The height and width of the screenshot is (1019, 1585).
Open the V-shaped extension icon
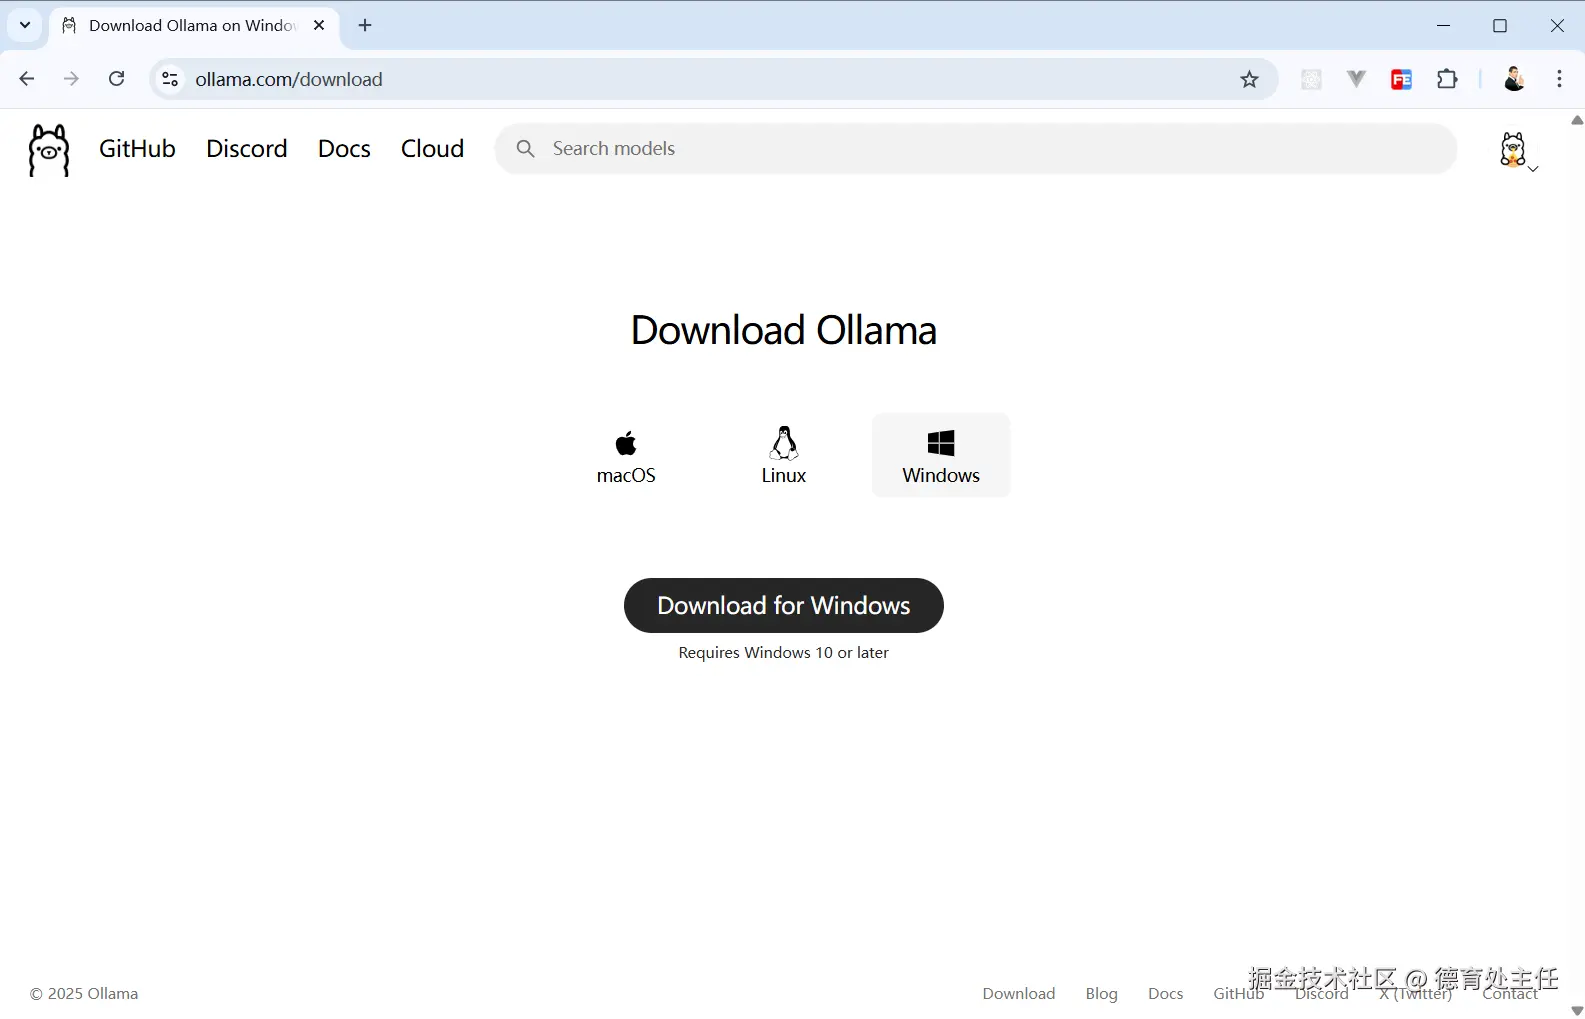point(1356,79)
